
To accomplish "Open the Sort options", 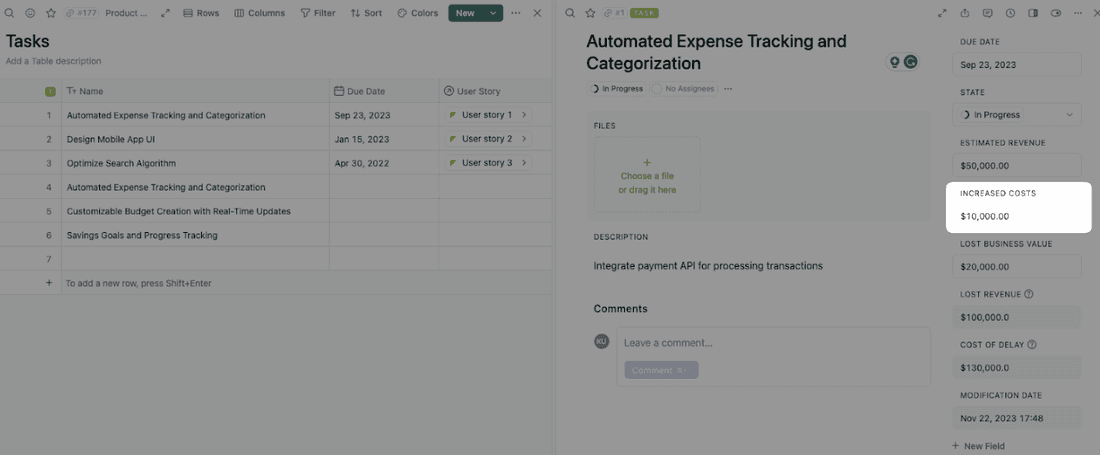I will coord(366,13).
